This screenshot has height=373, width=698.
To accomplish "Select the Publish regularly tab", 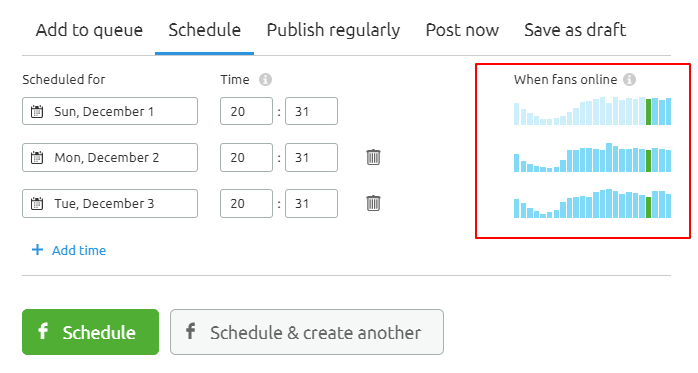I will coord(333,30).
